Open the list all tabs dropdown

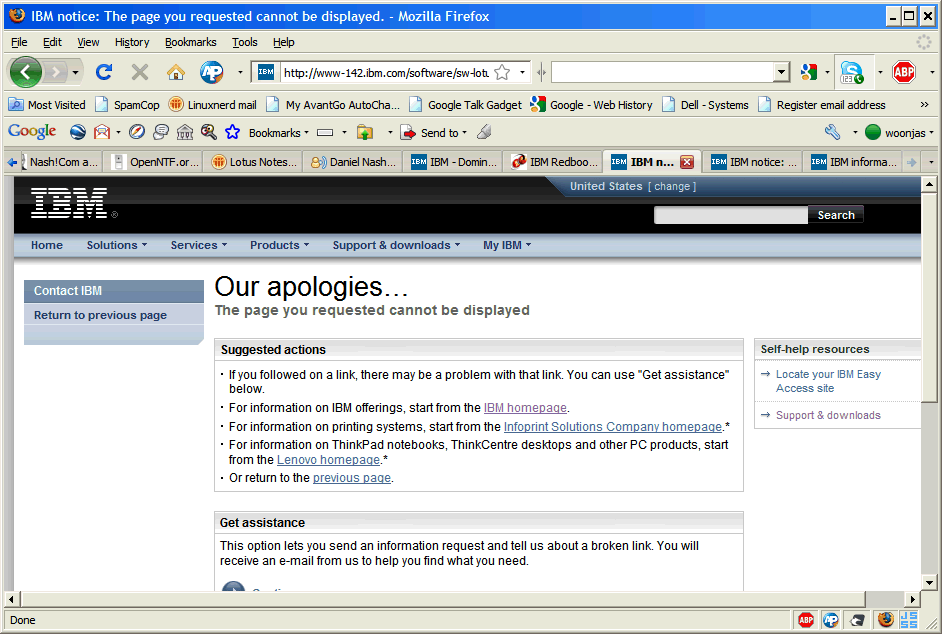(x=931, y=162)
